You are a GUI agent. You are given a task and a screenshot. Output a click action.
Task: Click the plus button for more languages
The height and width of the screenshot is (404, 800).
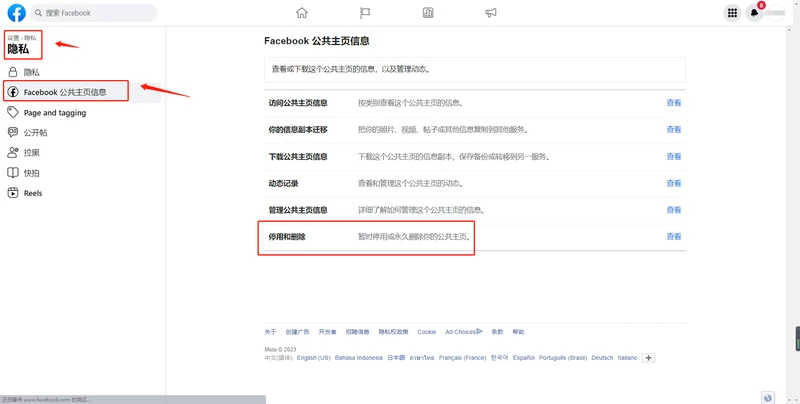pyautogui.click(x=648, y=358)
